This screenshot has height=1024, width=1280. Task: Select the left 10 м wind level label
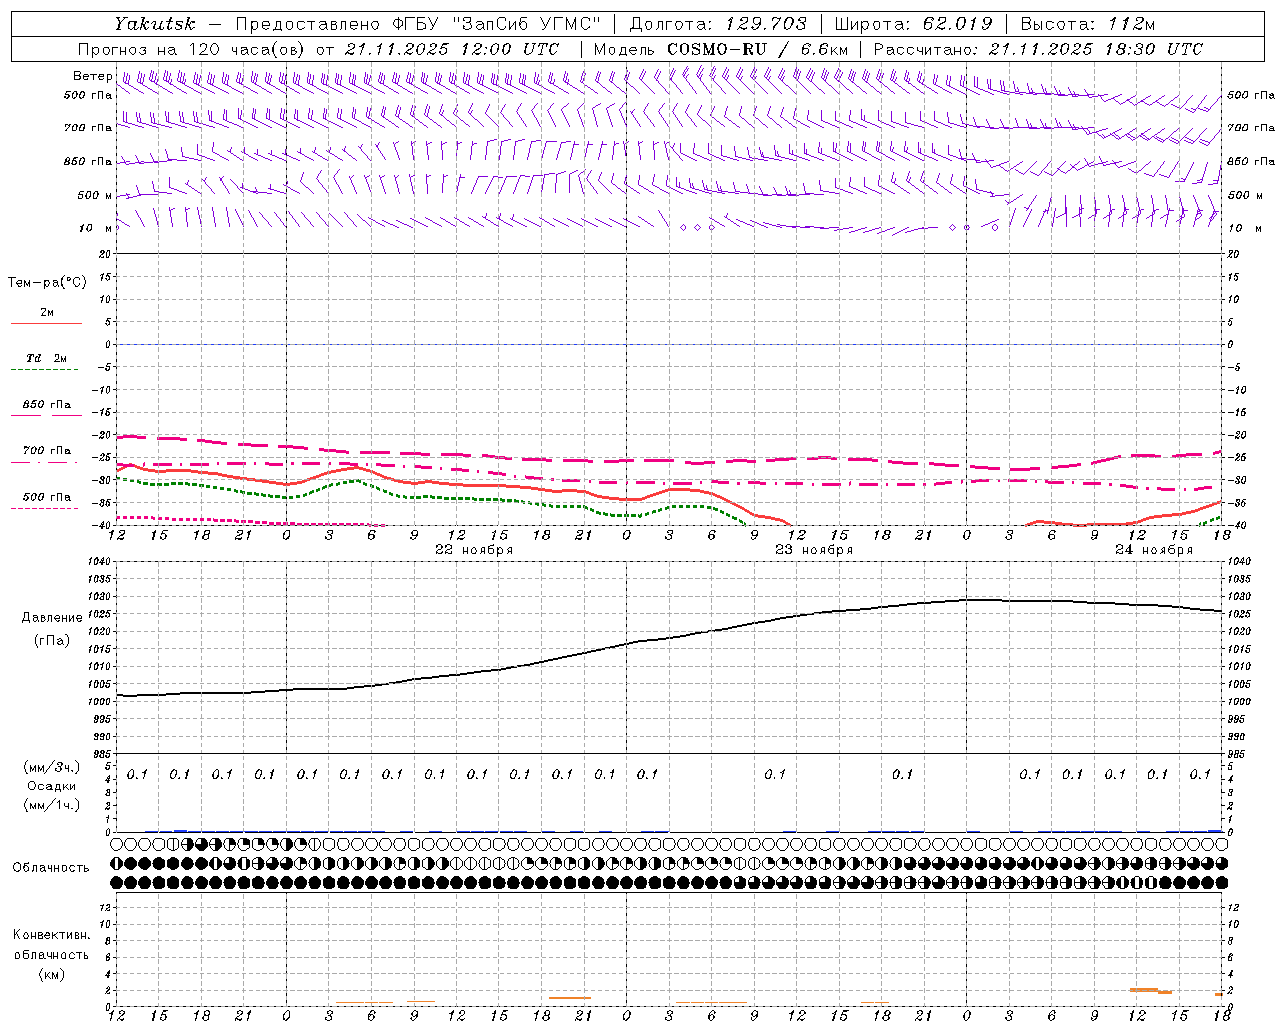(x=95, y=228)
